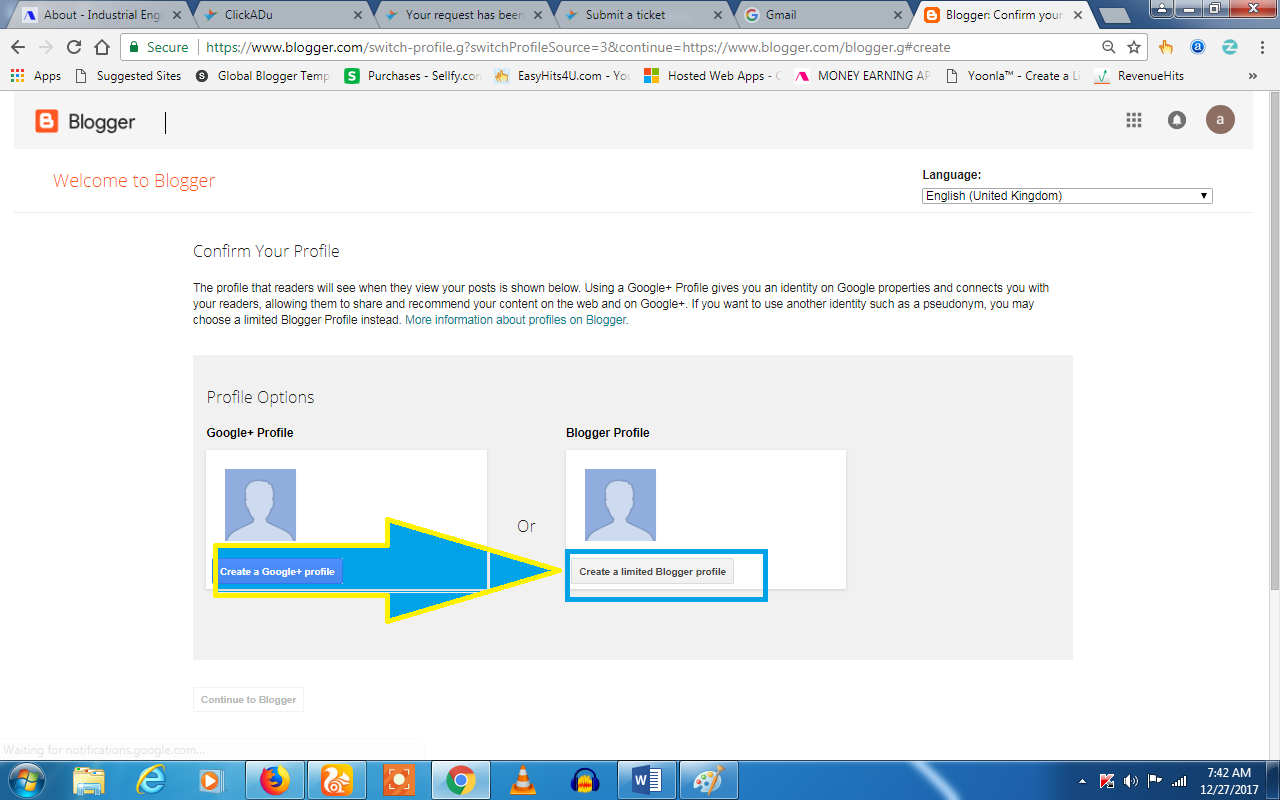Click the Chrome taskbar icon
The width and height of the screenshot is (1280, 800).
[x=460, y=780]
